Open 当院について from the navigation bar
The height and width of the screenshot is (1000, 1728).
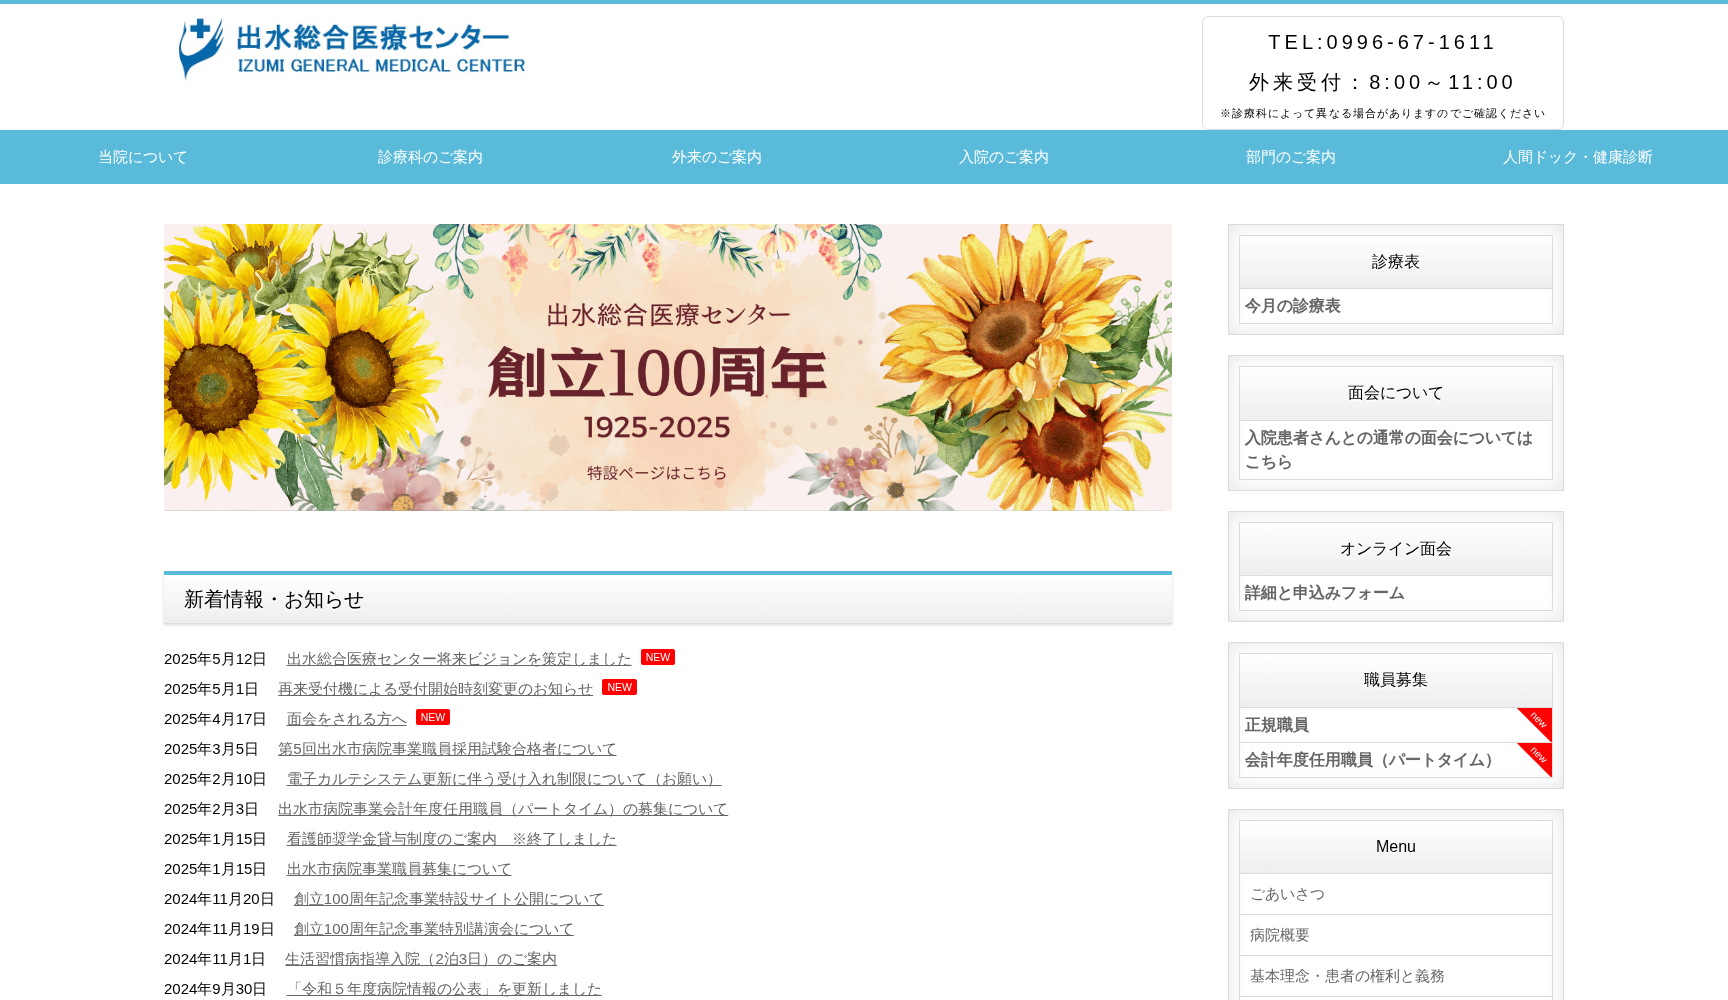coord(141,157)
